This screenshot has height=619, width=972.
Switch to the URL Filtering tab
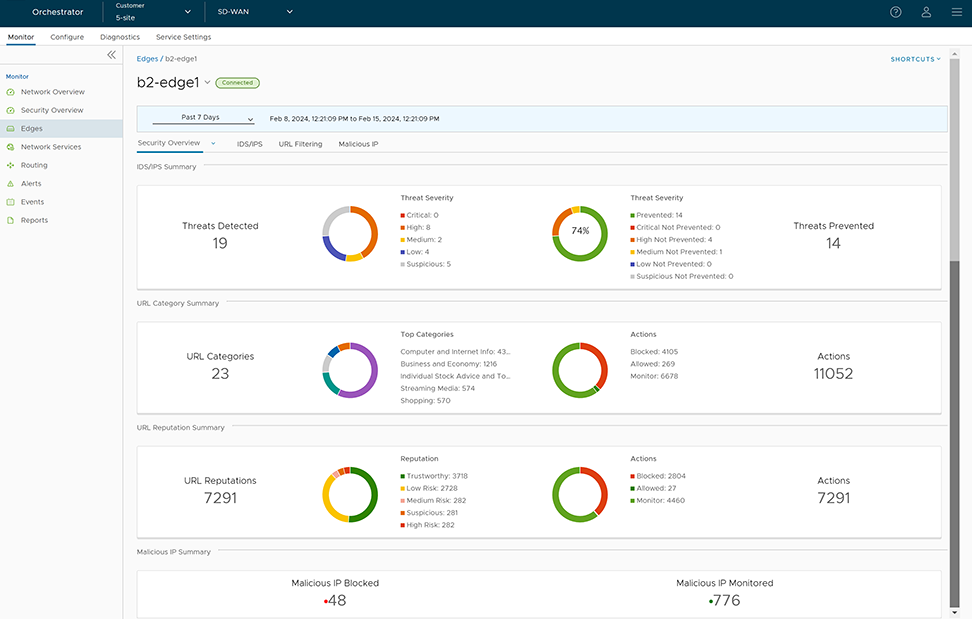pyautogui.click(x=300, y=144)
